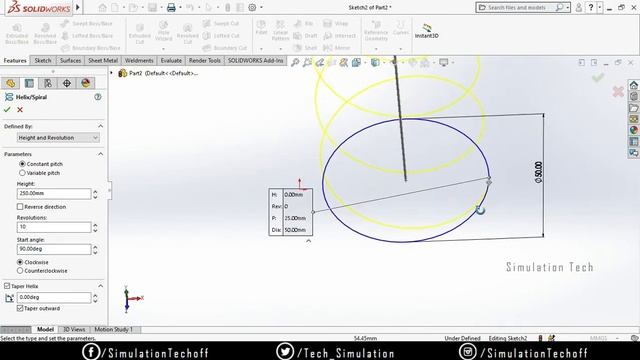This screenshot has width=640, height=360.
Task: Click Zoom to Area in the view toolbar
Action: pyautogui.click(x=307, y=62)
